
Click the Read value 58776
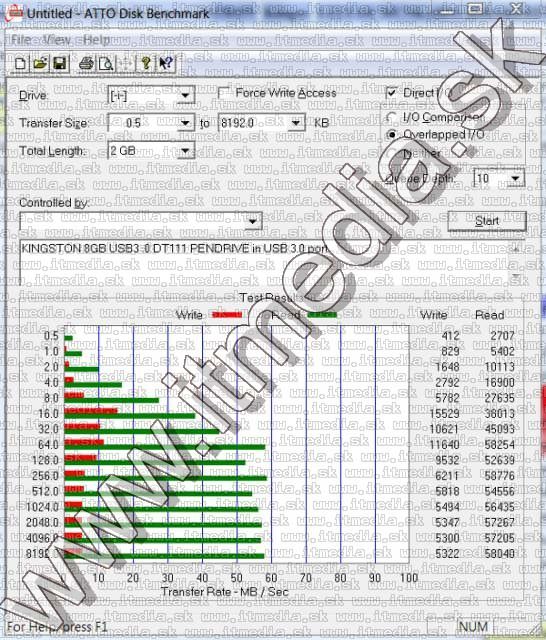tap(499, 476)
